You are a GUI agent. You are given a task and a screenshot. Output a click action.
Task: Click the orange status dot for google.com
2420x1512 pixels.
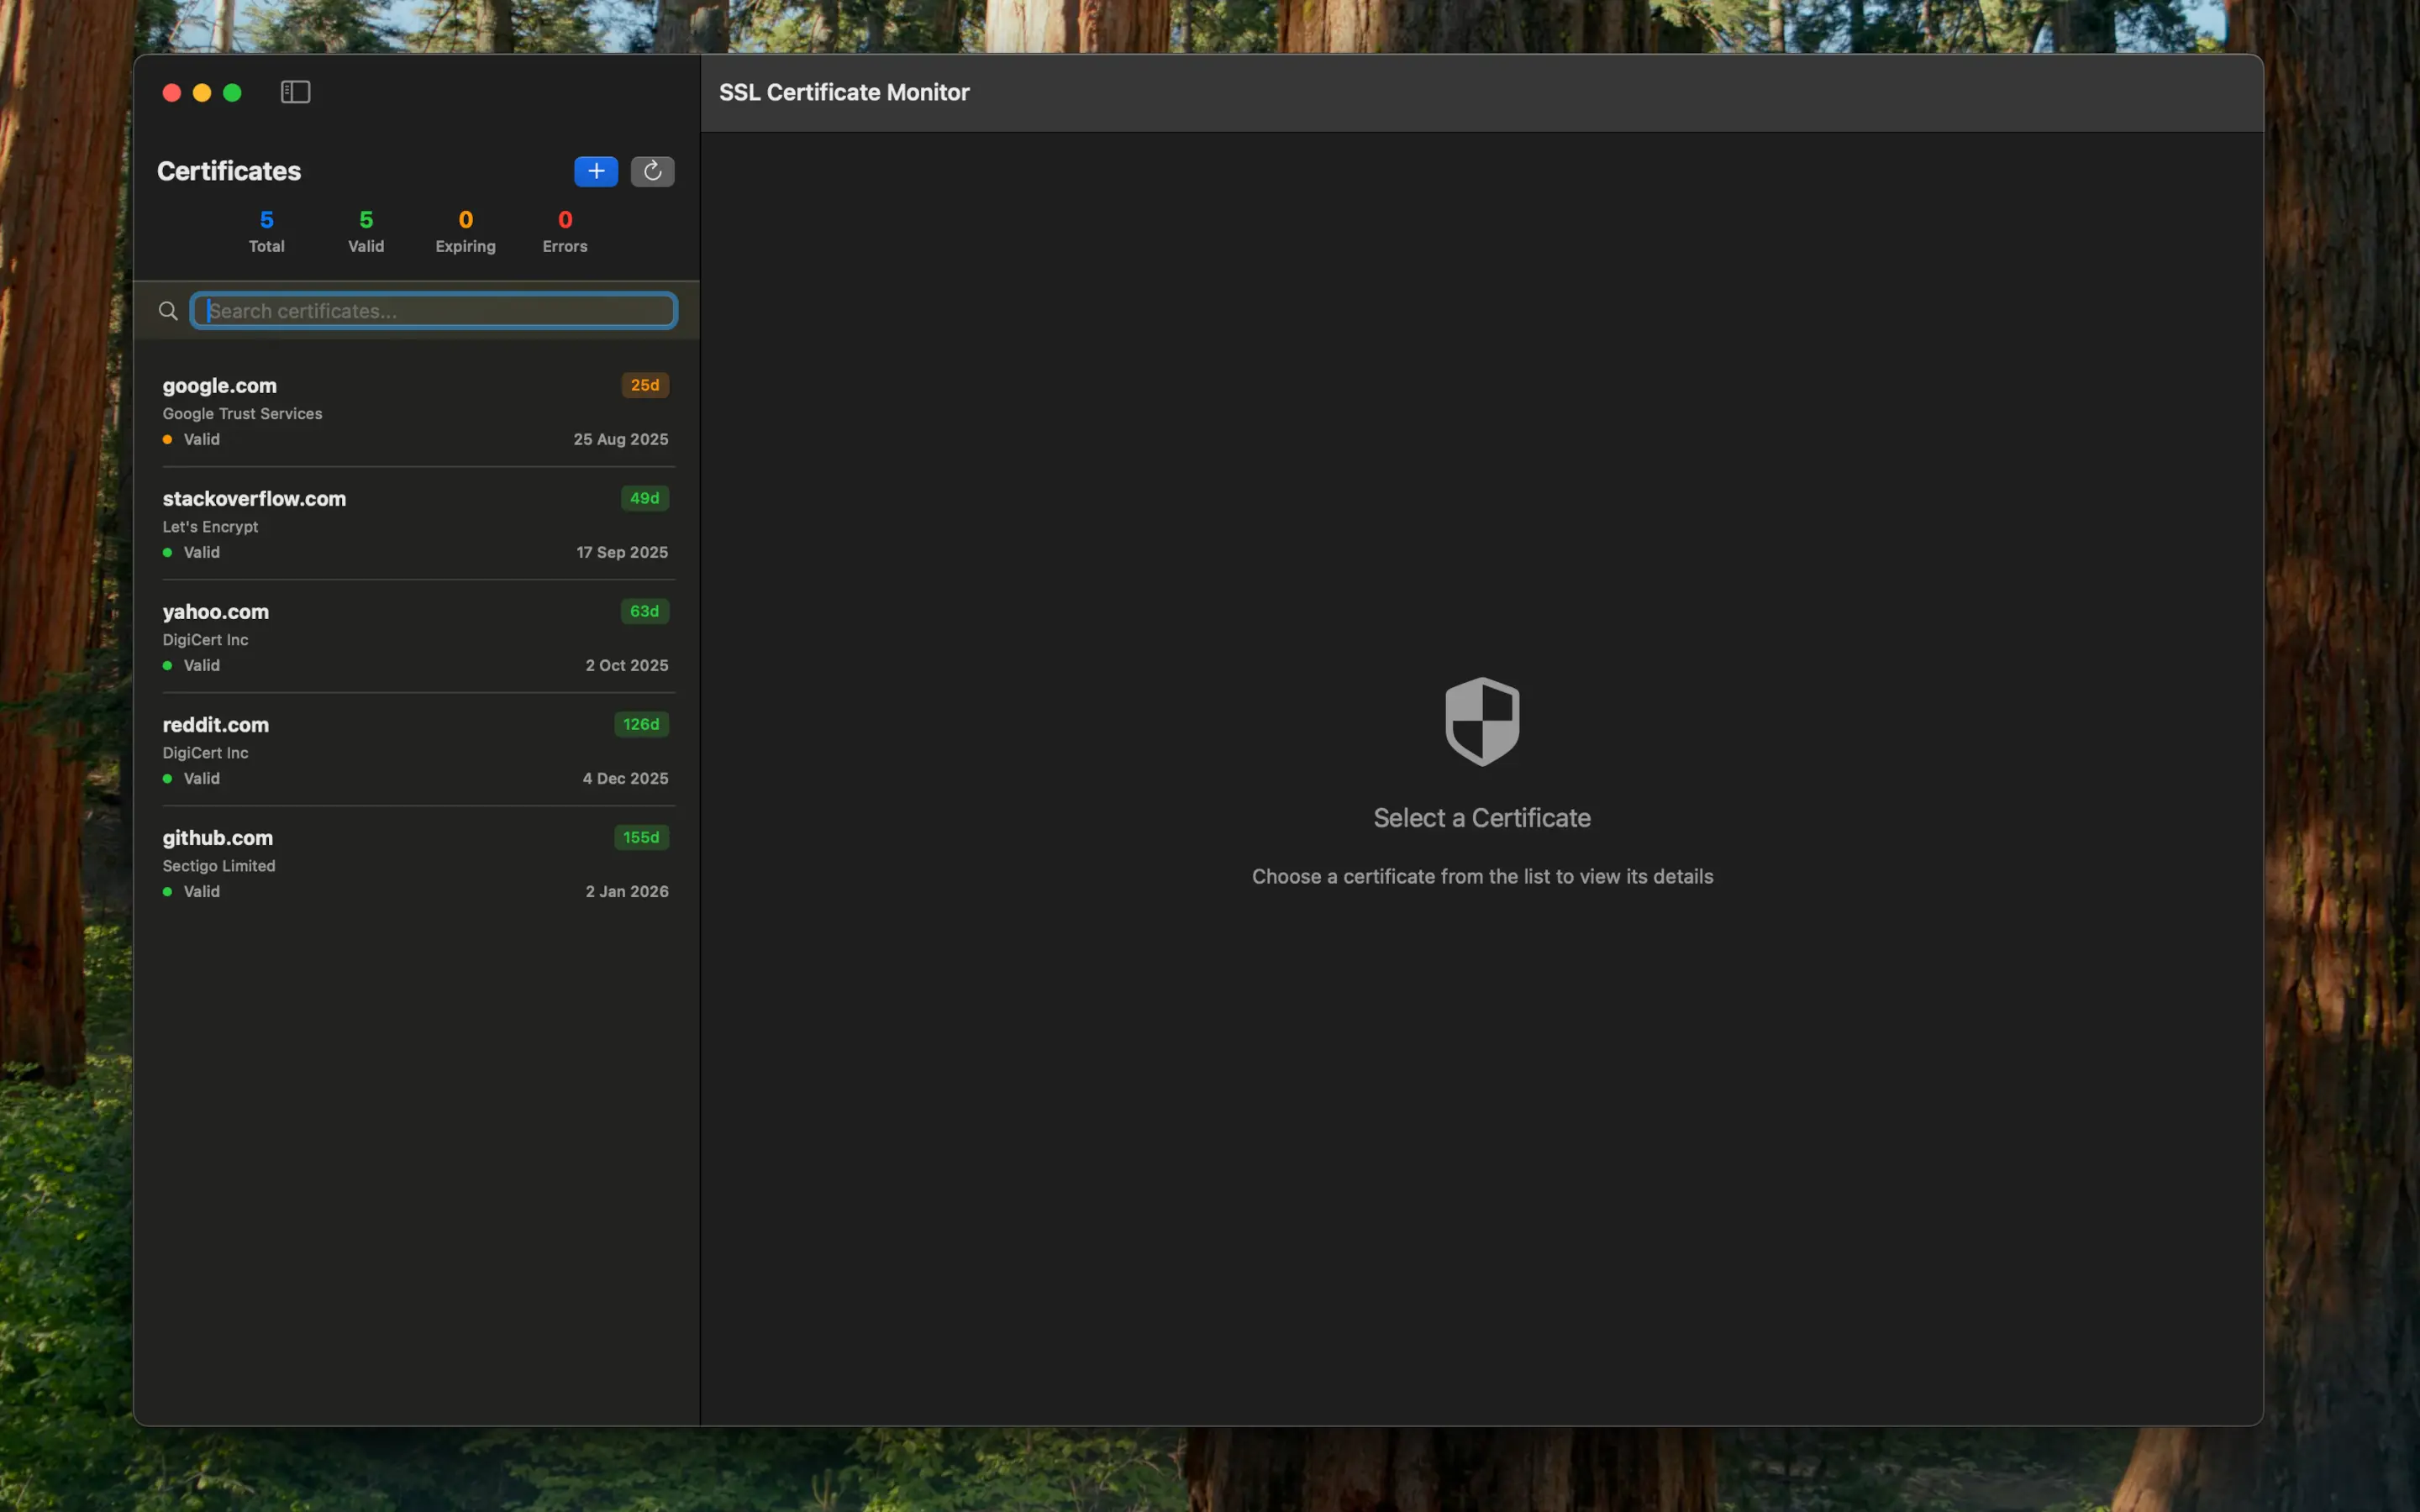[167, 439]
